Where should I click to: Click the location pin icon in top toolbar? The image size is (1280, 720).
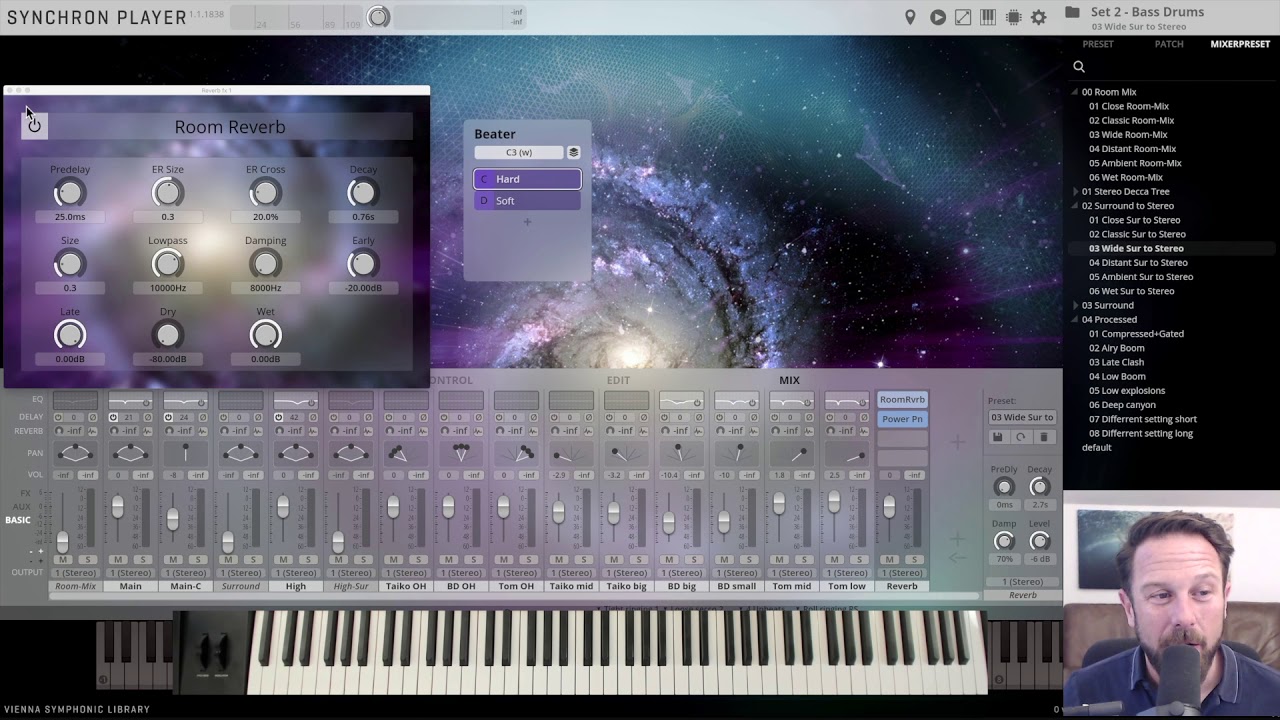[x=910, y=17]
